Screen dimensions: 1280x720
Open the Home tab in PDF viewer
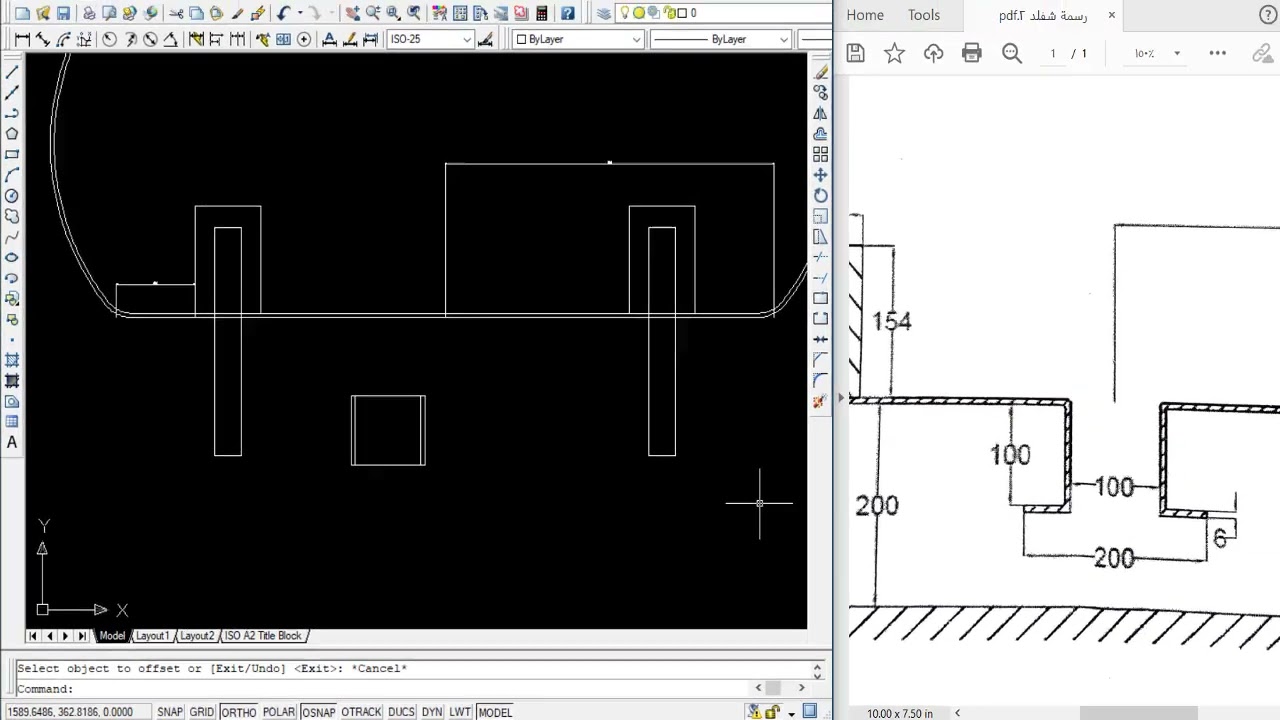[x=865, y=15]
